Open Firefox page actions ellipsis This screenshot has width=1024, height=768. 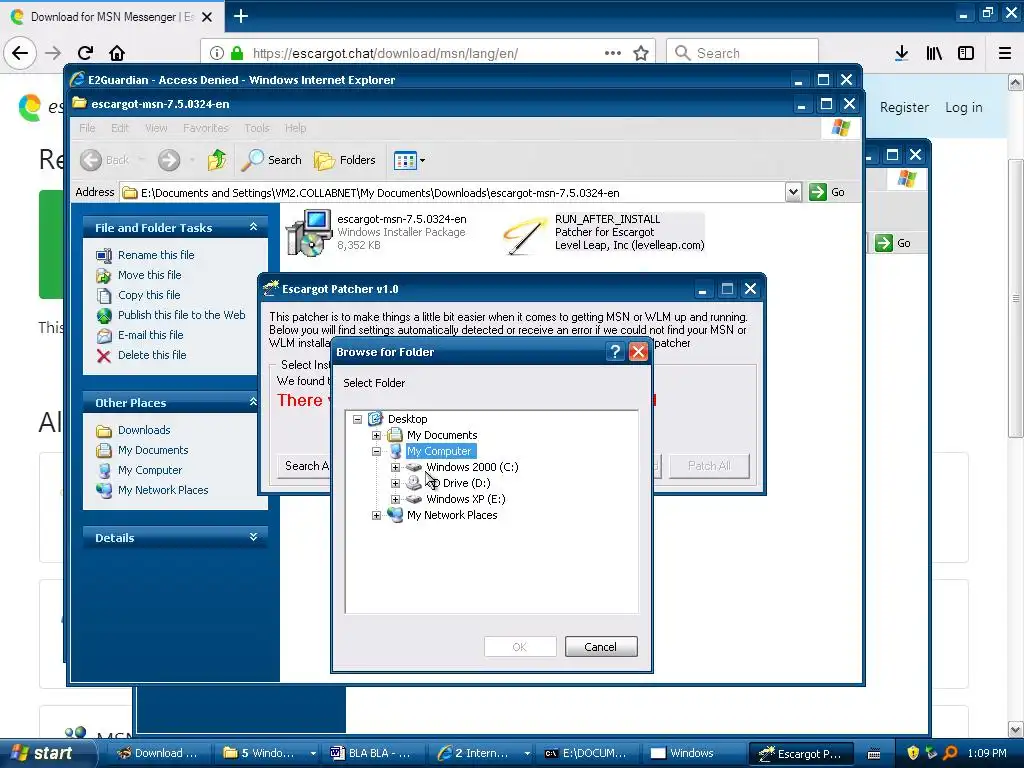click(x=613, y=53)
